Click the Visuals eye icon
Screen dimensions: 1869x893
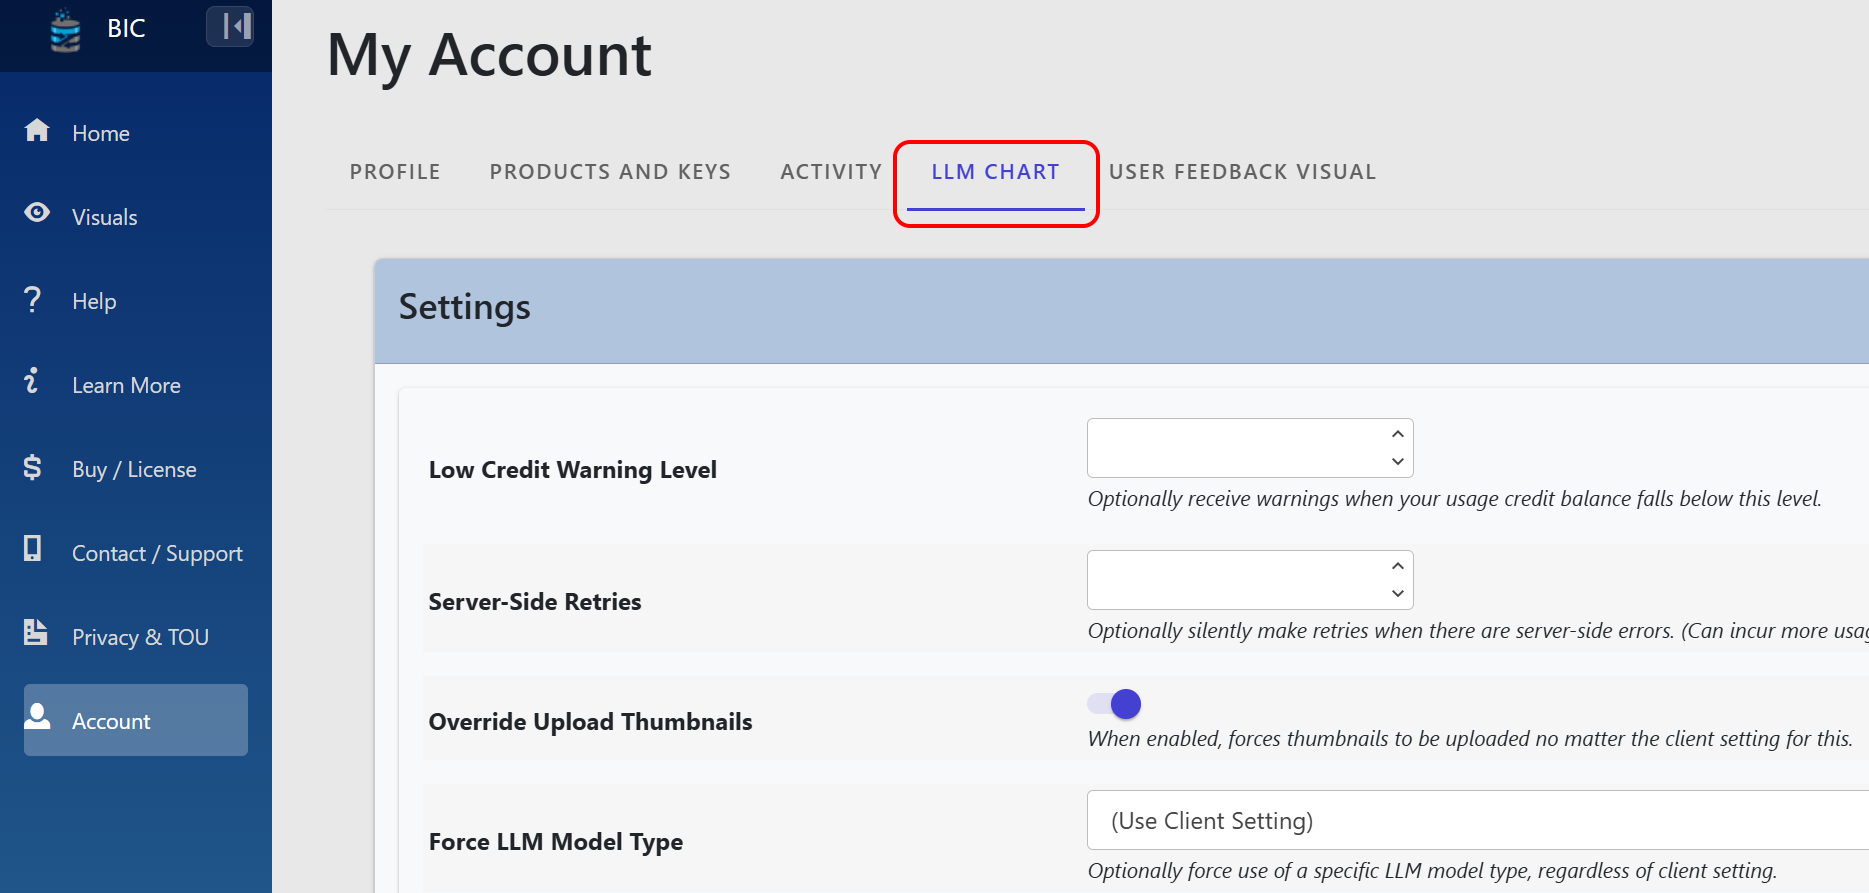pyautogui.click(x=37, y=212)
